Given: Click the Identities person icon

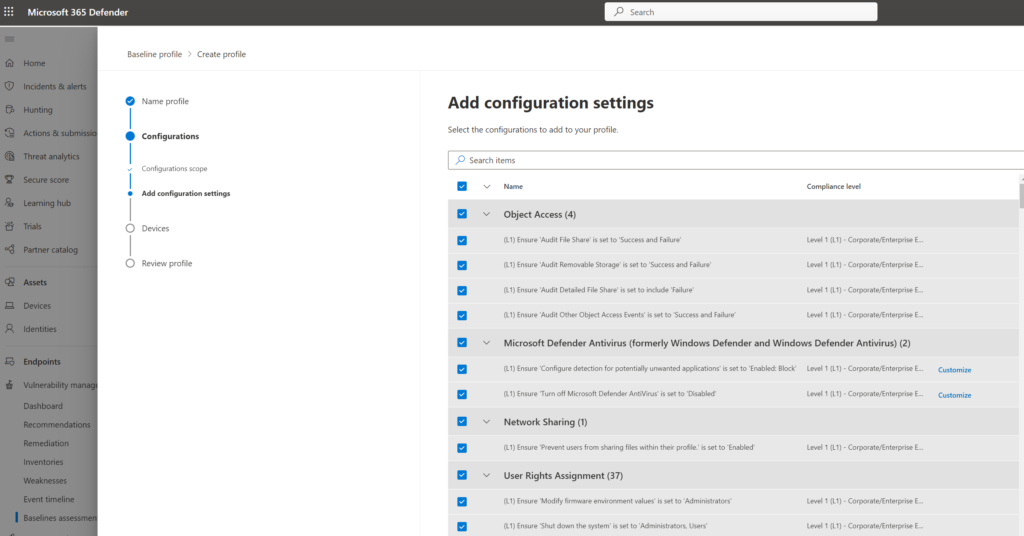Looking at the screenshot, I should tap(9, 329).
